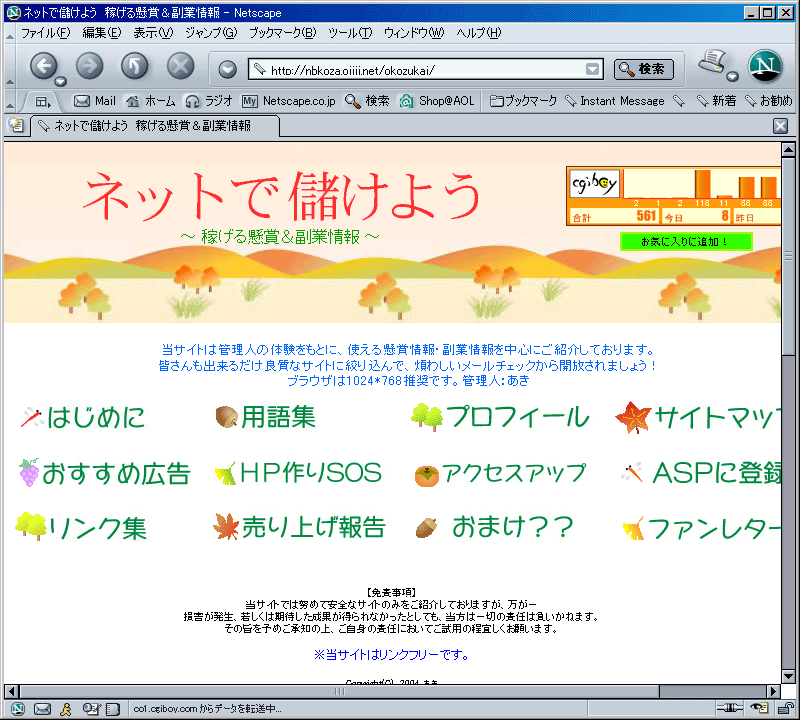Click the new tab icon left of the tab
The width and height of the screenshot is (800, 720).
click(x=16, y=125)
